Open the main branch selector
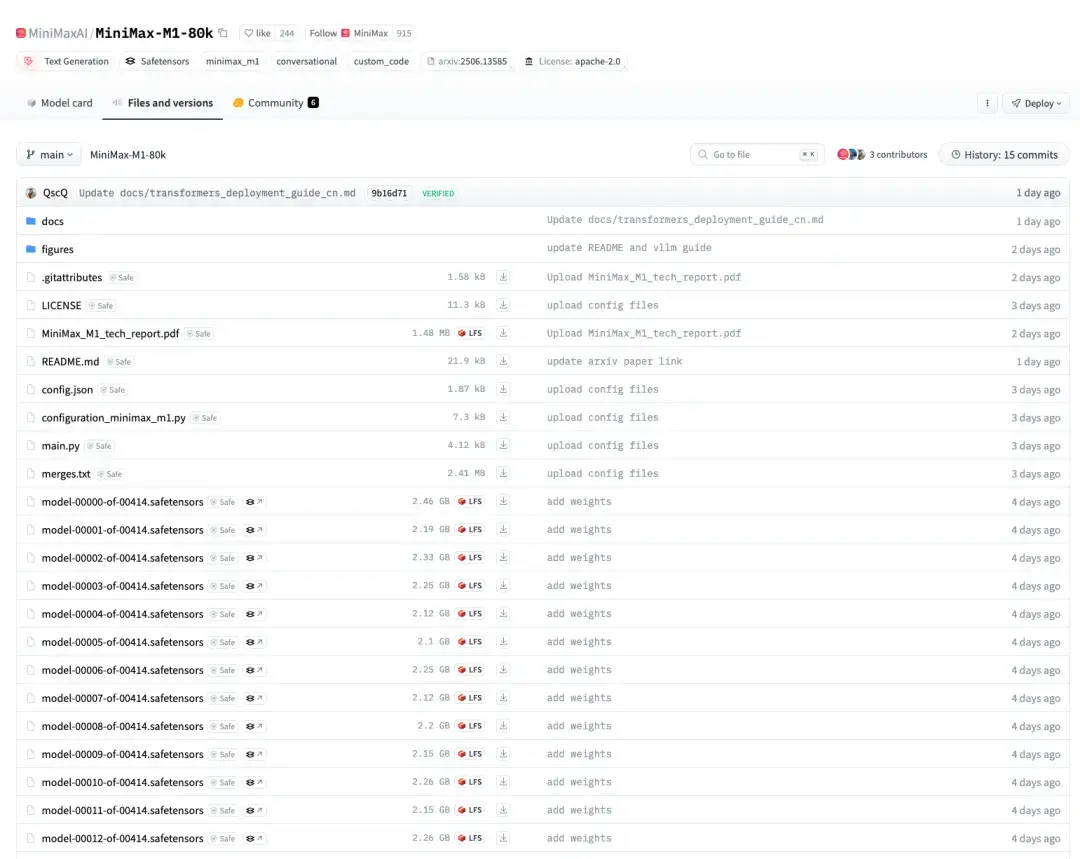 click(49, 154)
